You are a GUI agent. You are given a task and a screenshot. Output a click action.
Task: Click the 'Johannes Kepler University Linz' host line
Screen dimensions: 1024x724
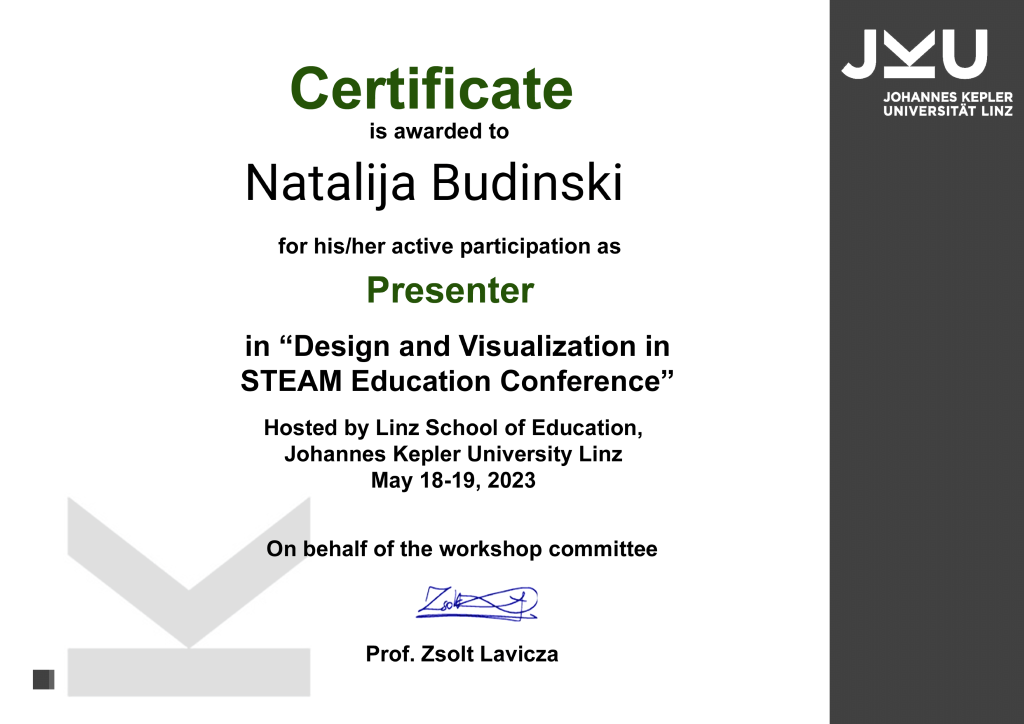(x=453, y=454)
